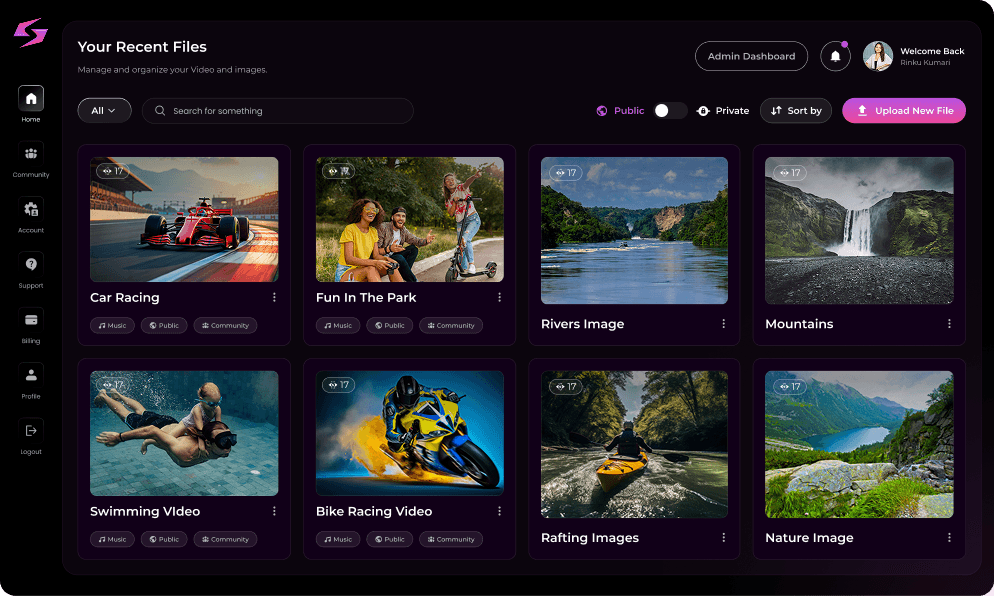Open the Rafting Images thumbnail
The image size is (994, 596).
634,445
